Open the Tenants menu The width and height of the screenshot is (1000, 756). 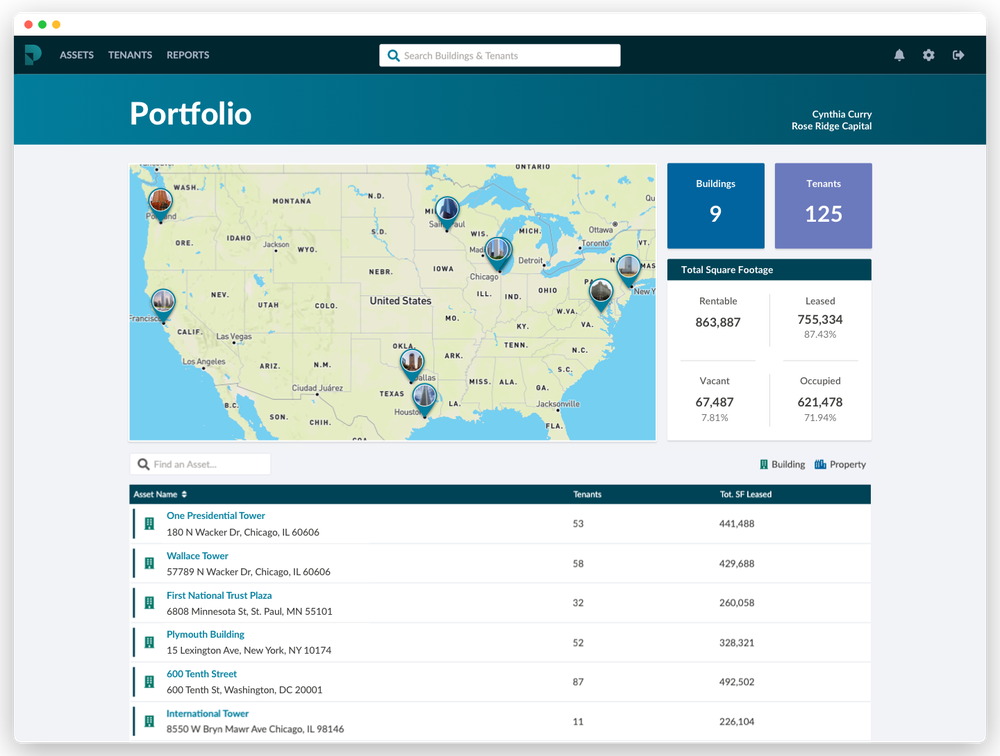pyautogui.click(x=130, y=55)
